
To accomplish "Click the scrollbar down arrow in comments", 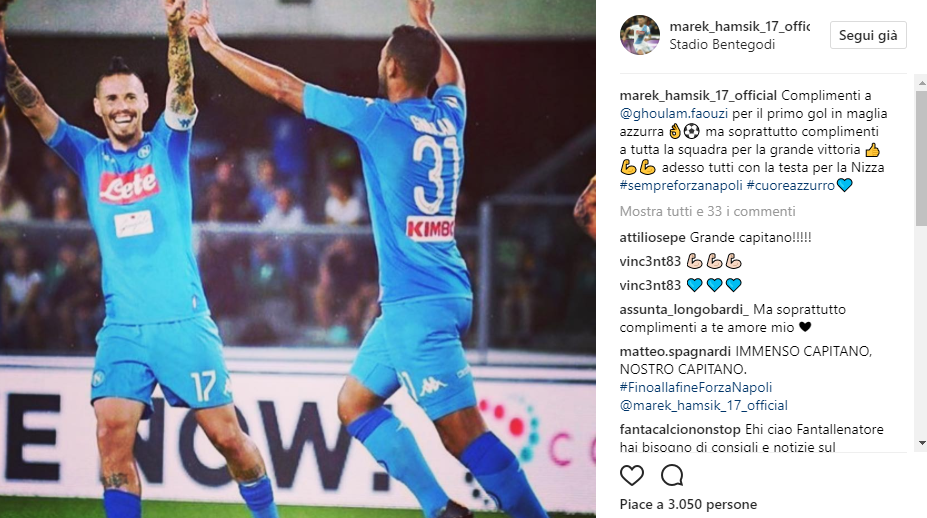I will click(922, 442).
